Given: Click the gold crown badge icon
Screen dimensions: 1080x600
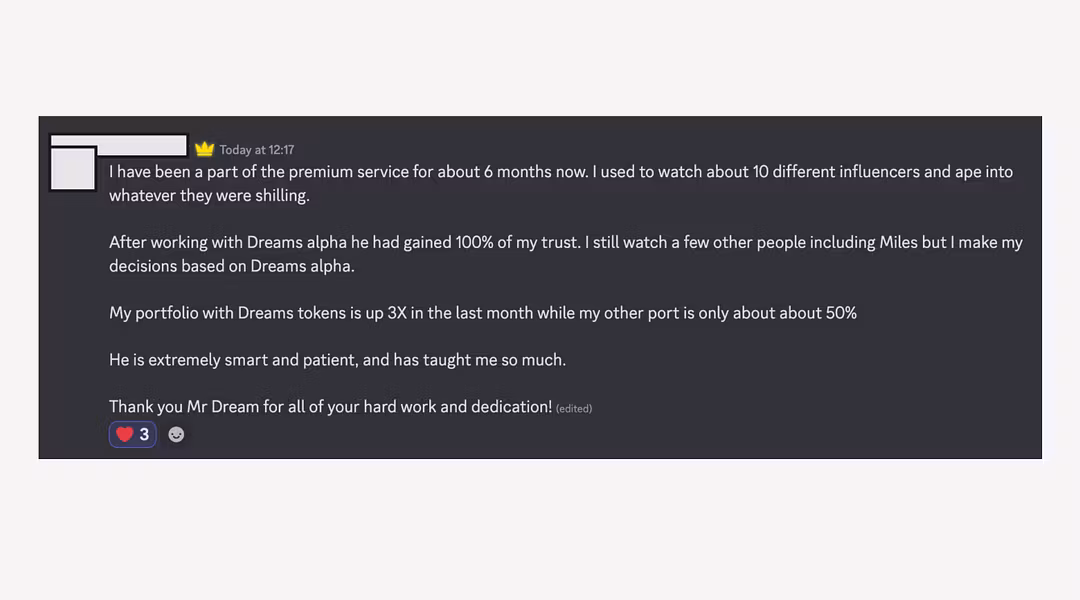Looking at the screenshot, I should 205,149.
